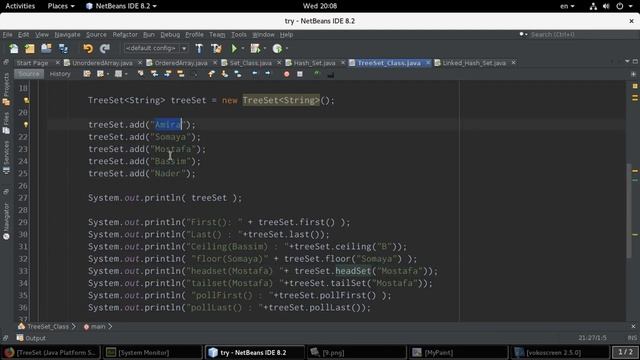Click the red Start Macro Recording icon
The width and height of the screenshot is (640, 360).
point(287,74)
